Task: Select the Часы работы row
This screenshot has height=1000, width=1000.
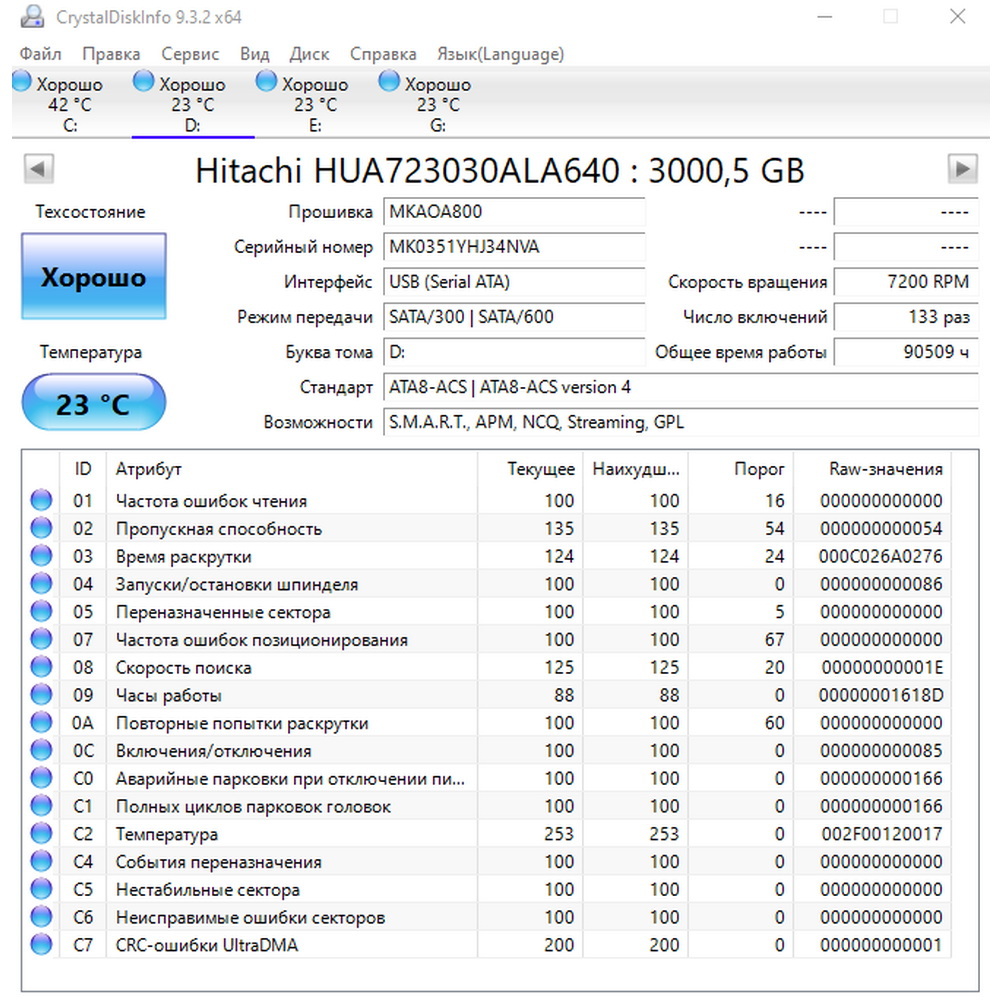Action: (489, 695)
